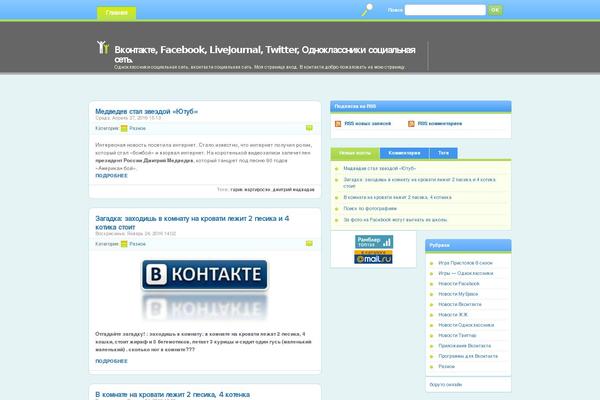Click the search magnifier icon
The height and width of the screenshot is (400, 600).
click(368, 10)
